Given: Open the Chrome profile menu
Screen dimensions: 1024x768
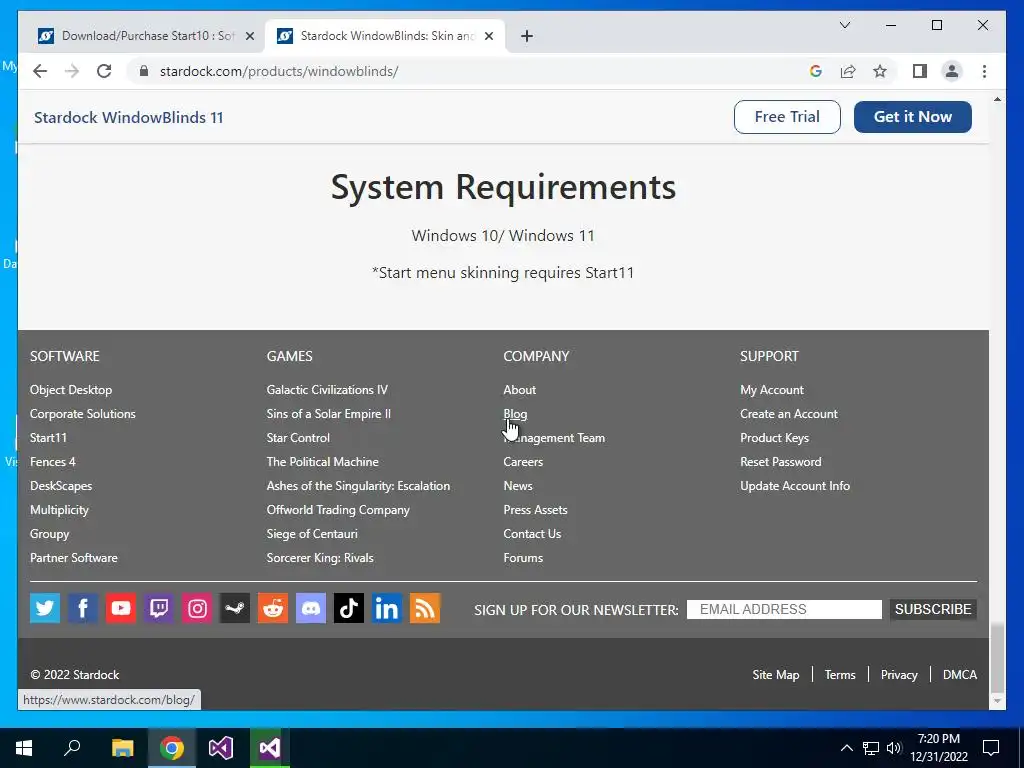Looking at the screenshot, I should point(952,71).
